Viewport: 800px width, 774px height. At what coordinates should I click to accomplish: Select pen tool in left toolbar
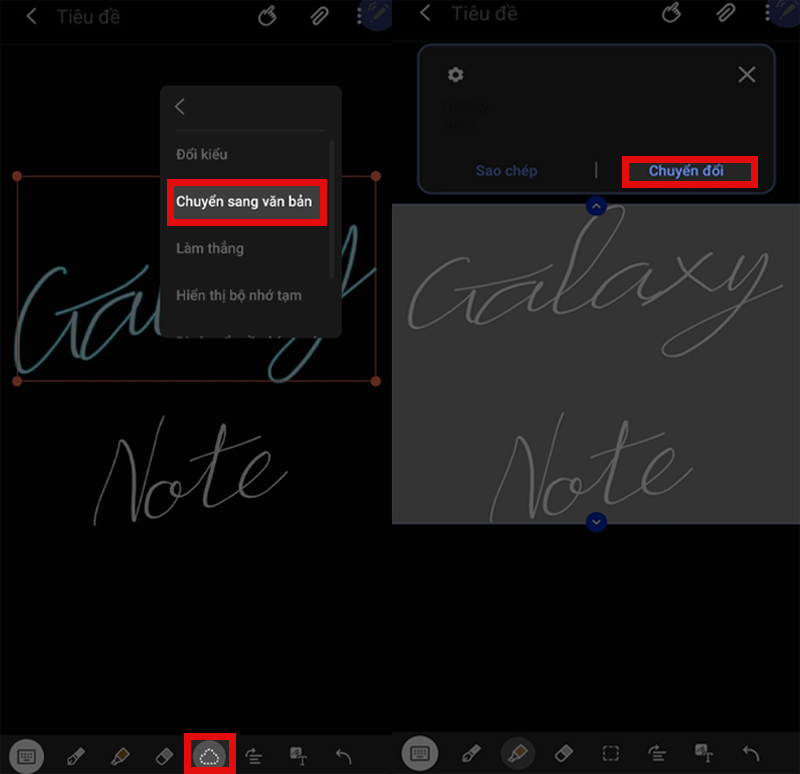point(76,756)
